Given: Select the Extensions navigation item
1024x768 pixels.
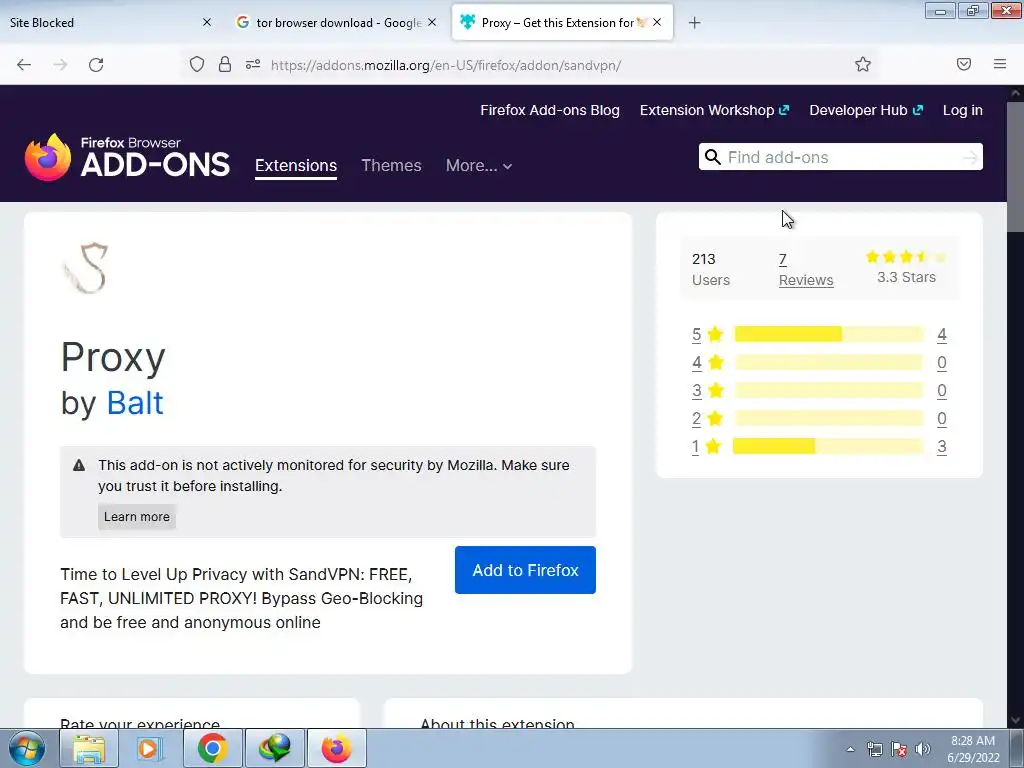Looking at the screenshot, I should pos(296,165).
